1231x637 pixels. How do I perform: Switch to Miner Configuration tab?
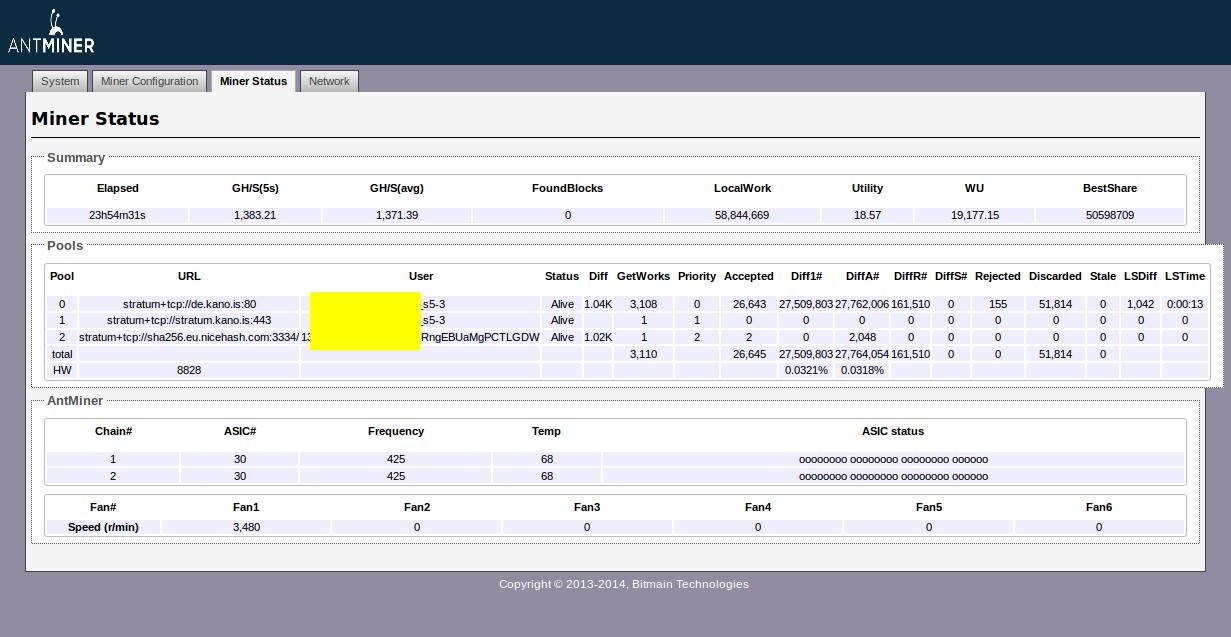[x=149, y=81]
